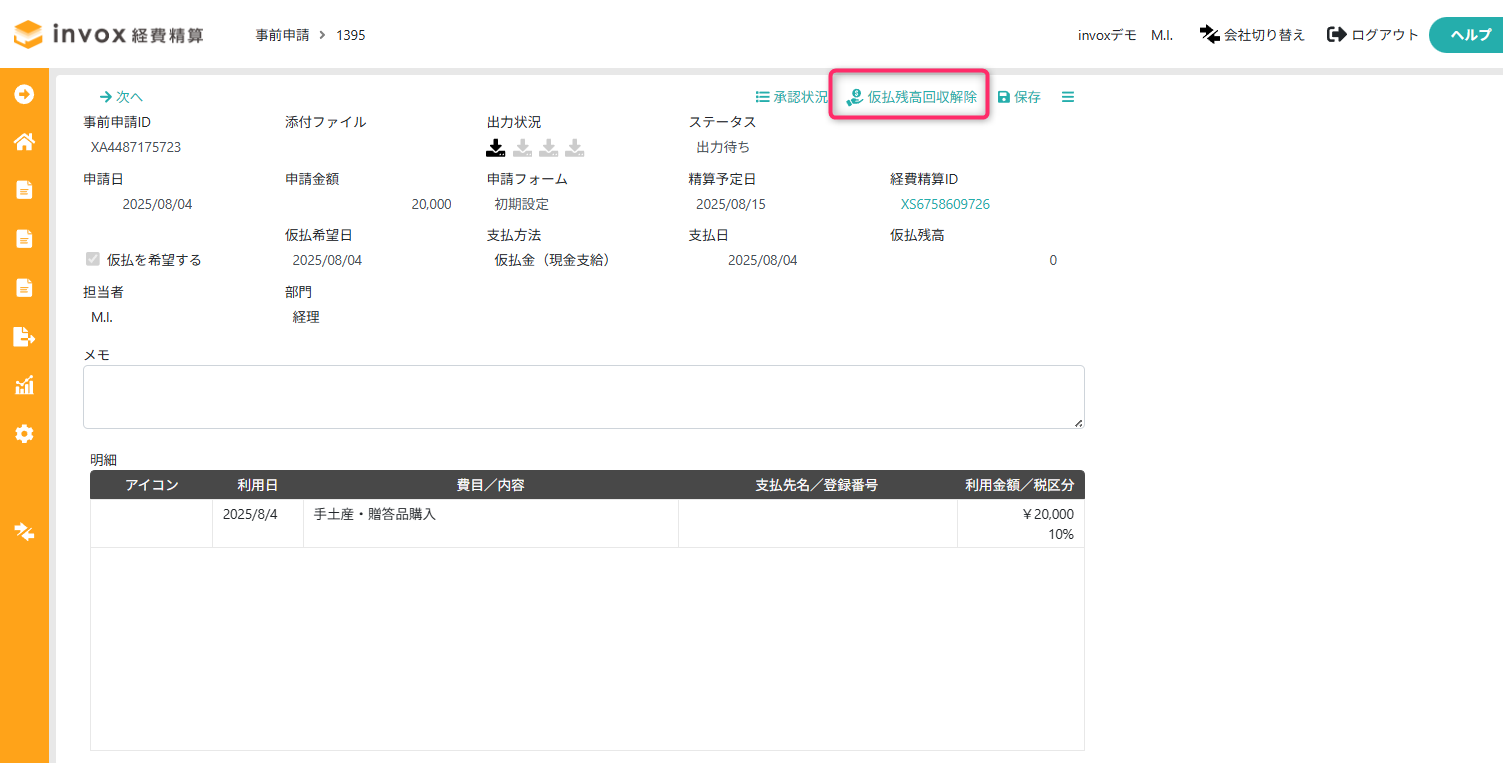Open the home icon in sidebar
This screenshot has width=1503, height=763.
point(24,142)
